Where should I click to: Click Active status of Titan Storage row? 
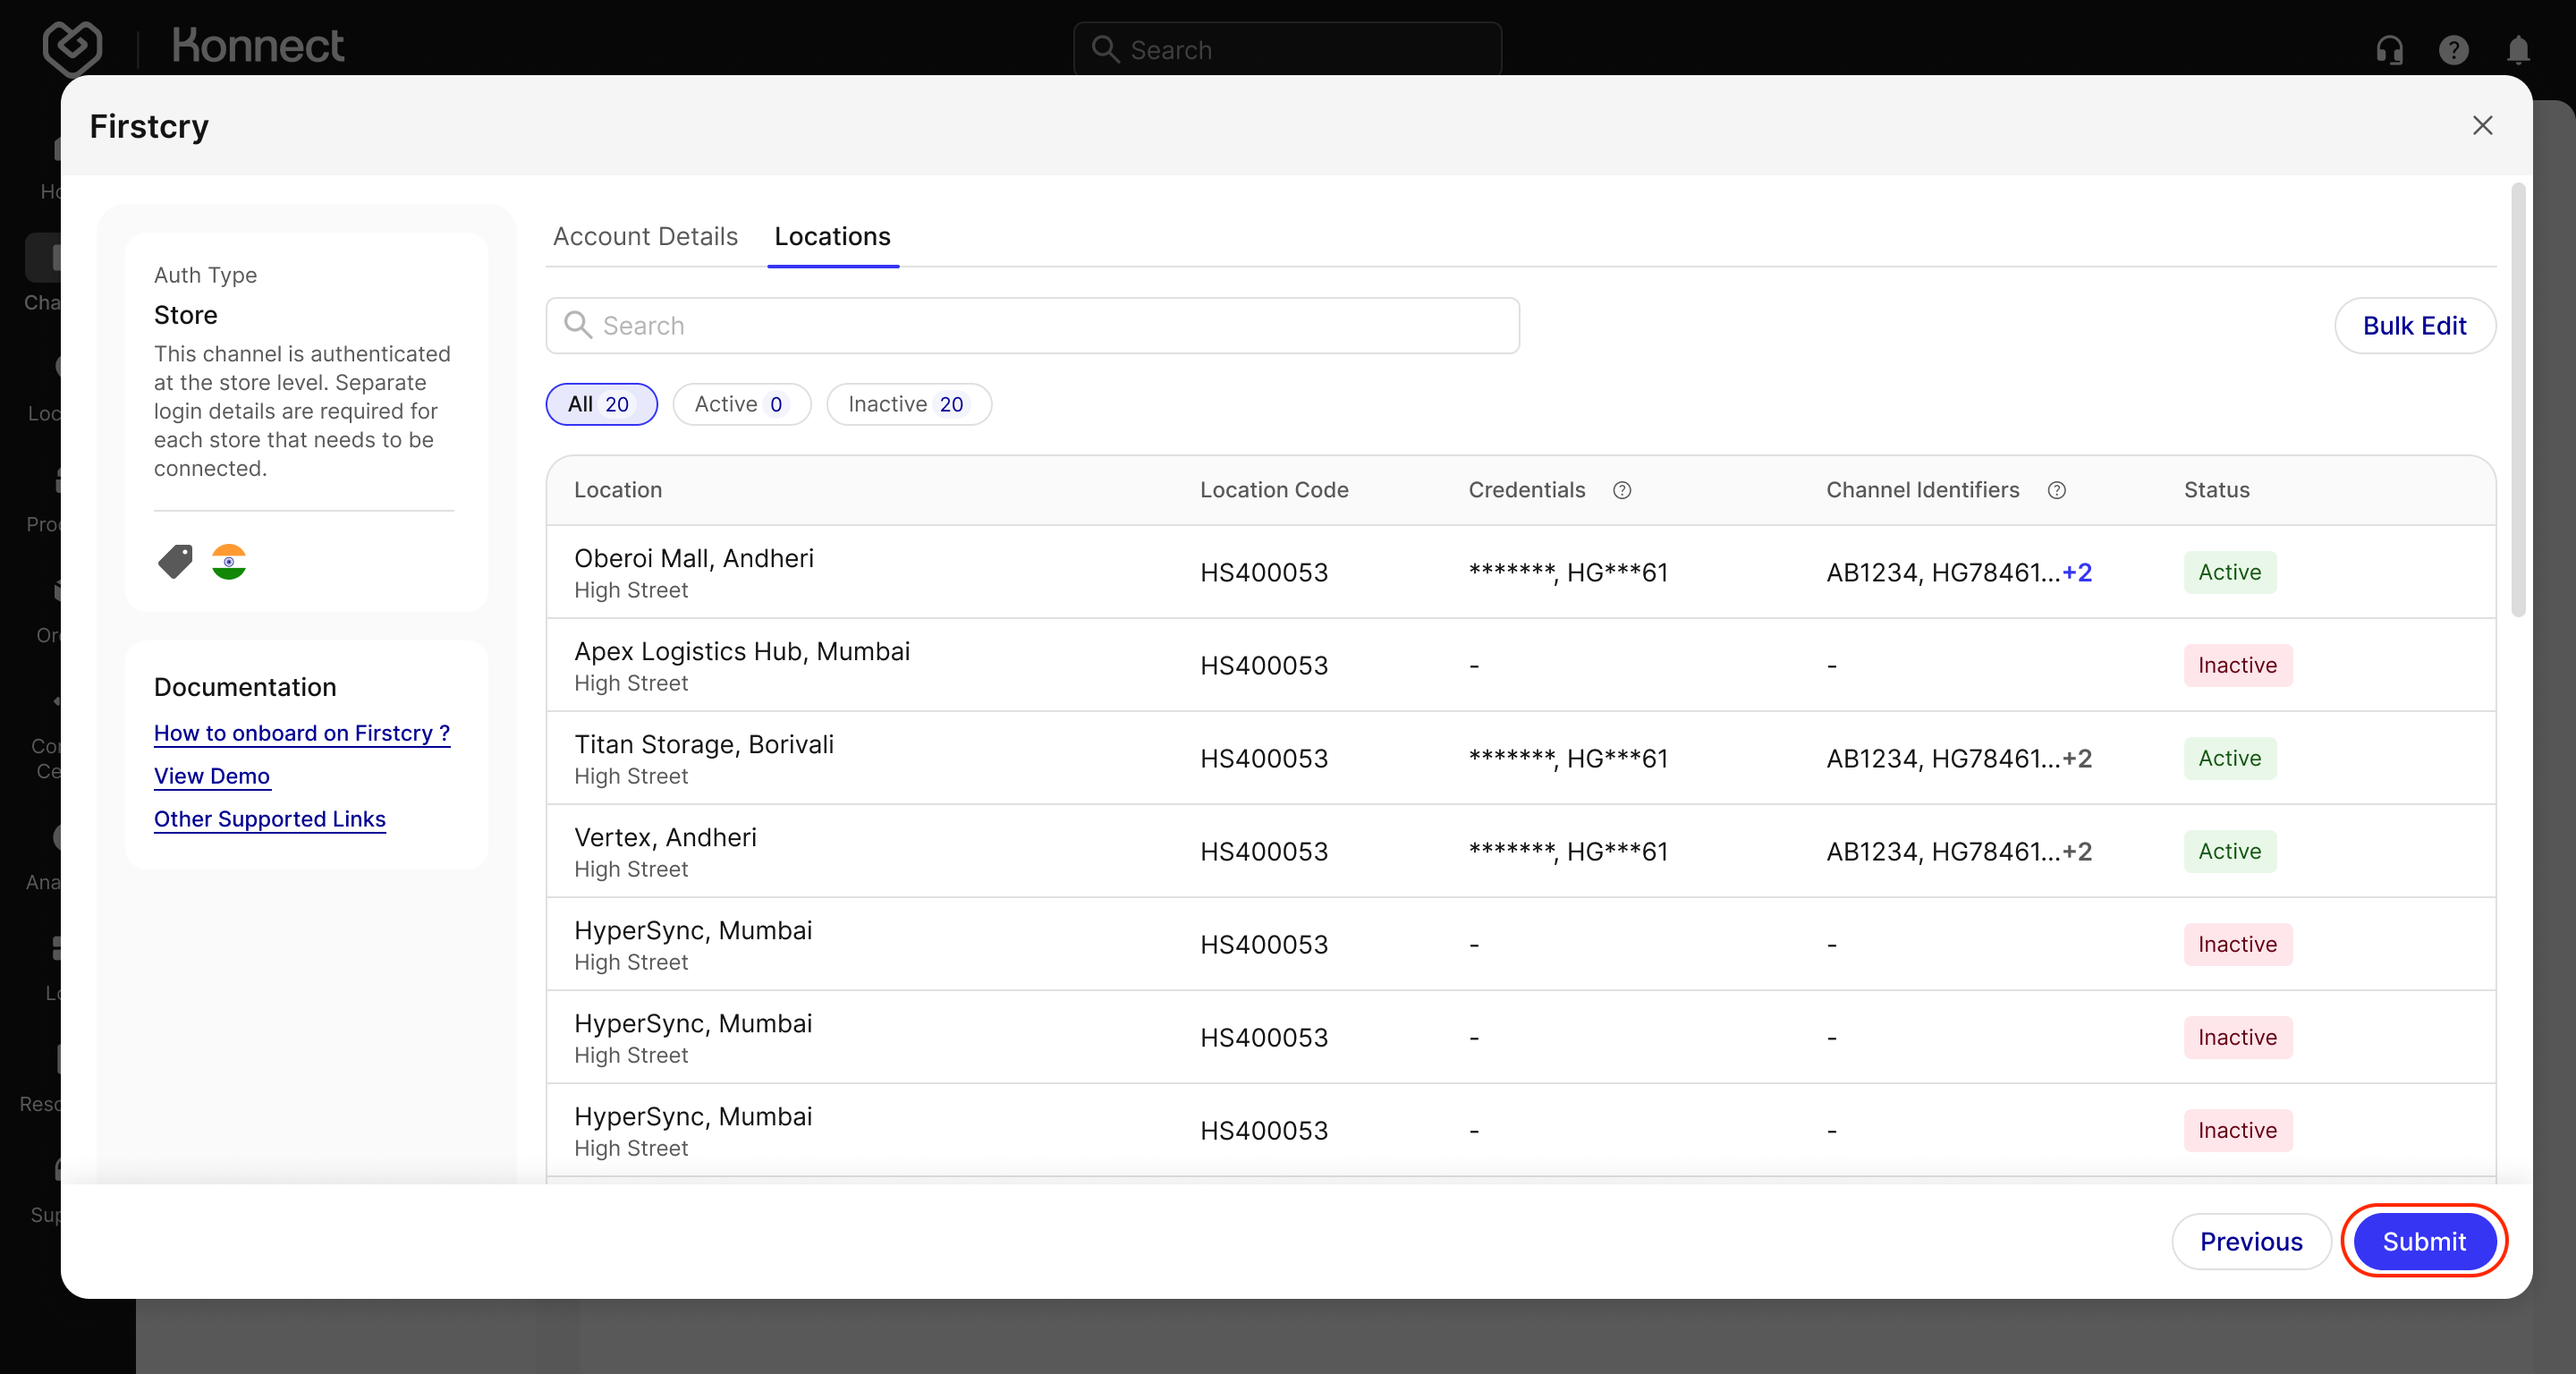(x=2230, y=758)
